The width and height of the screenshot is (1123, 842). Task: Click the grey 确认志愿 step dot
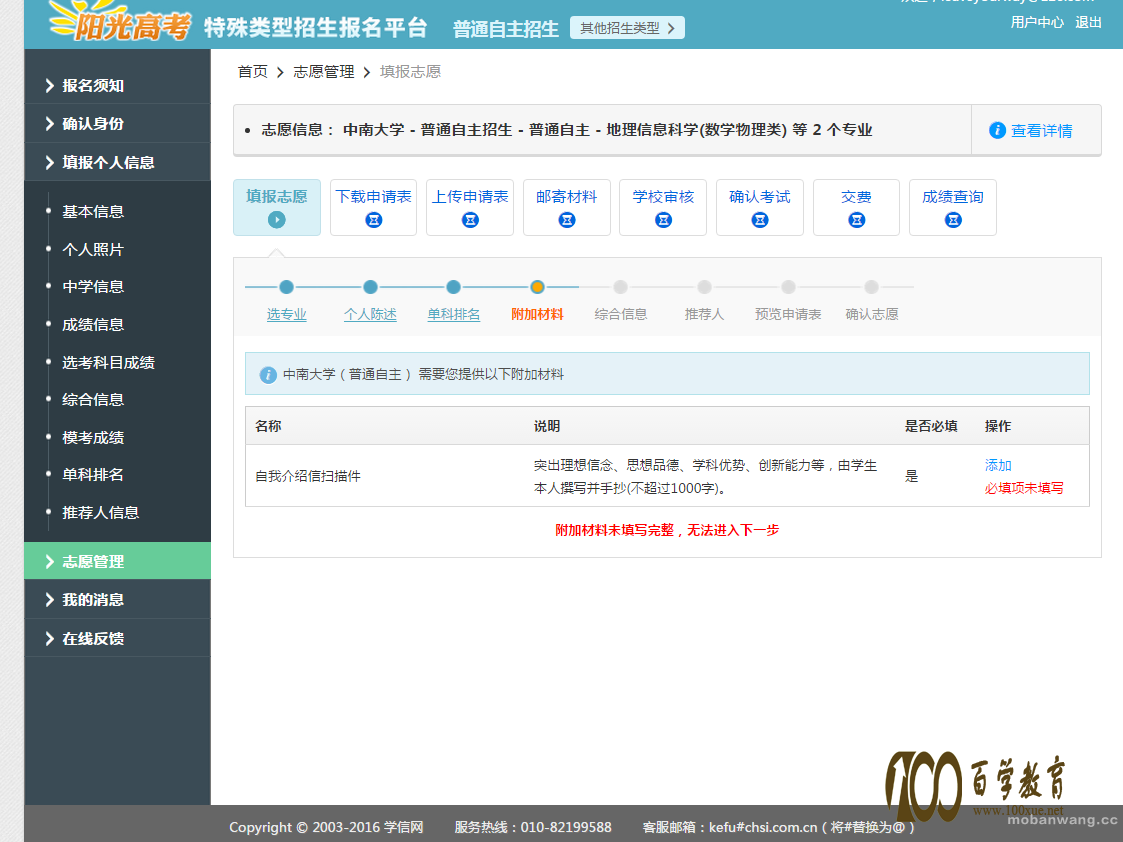(872, 287)
